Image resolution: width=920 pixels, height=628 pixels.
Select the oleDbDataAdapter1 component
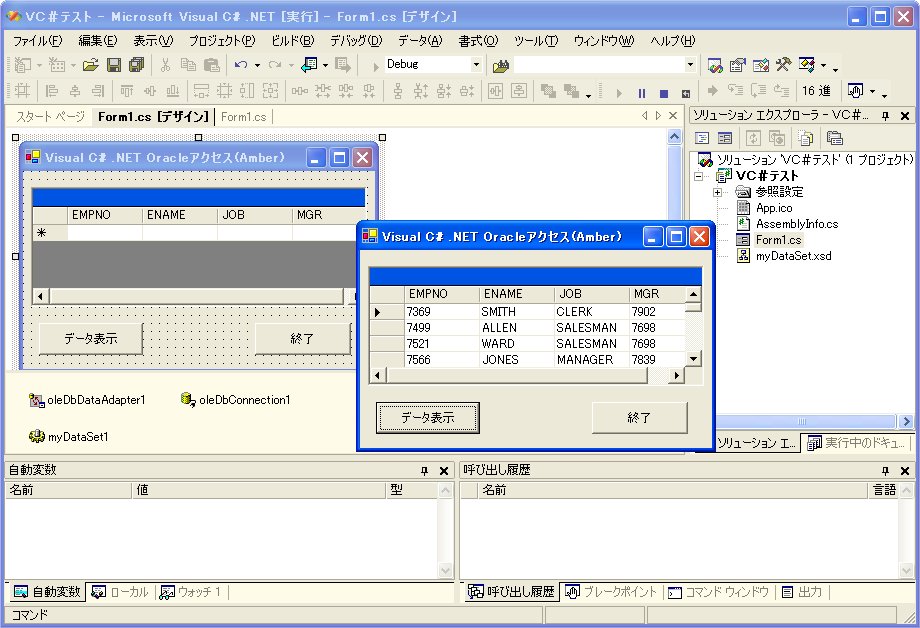[87, 400]
